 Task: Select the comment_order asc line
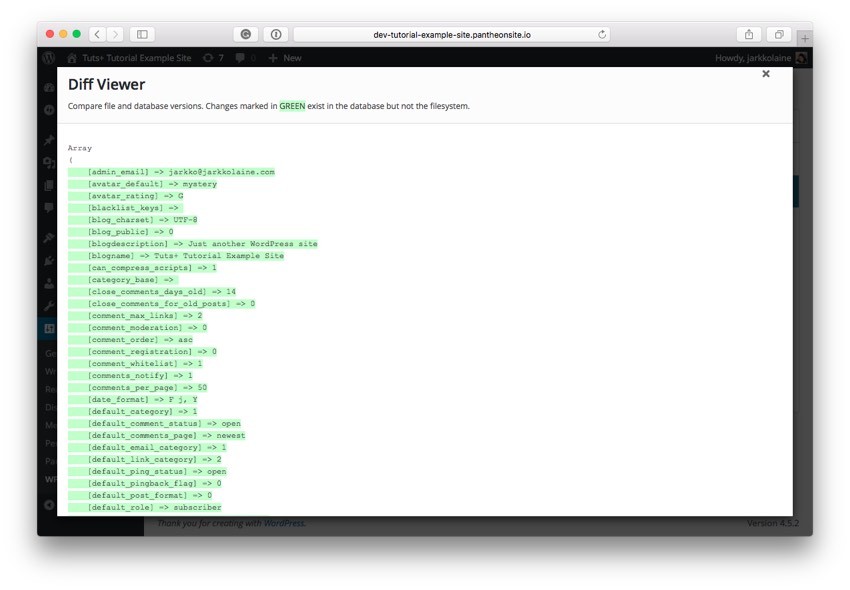[131, 339]
